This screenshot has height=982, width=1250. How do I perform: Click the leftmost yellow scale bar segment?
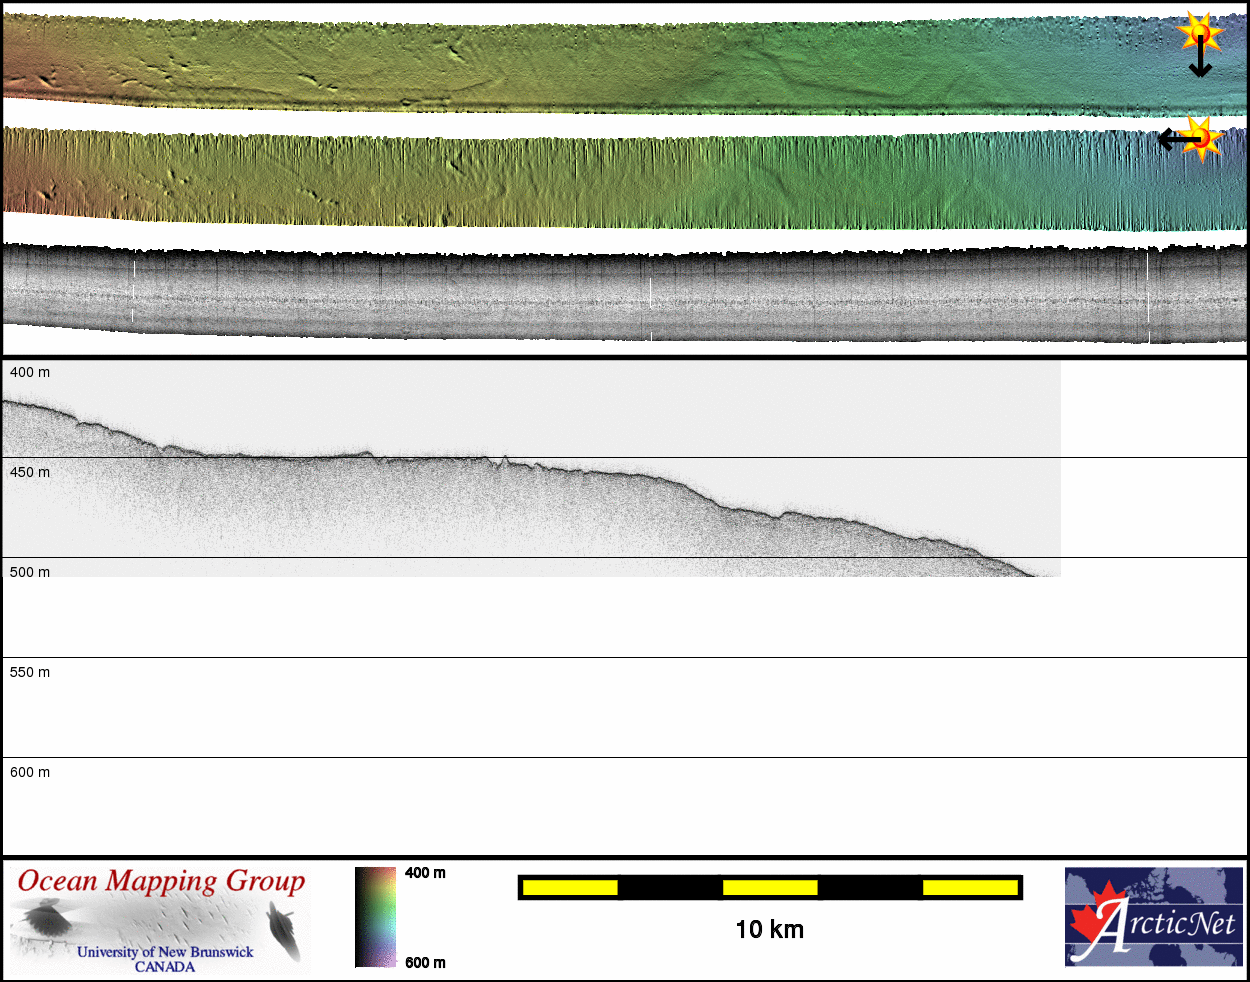click(570, 887)
